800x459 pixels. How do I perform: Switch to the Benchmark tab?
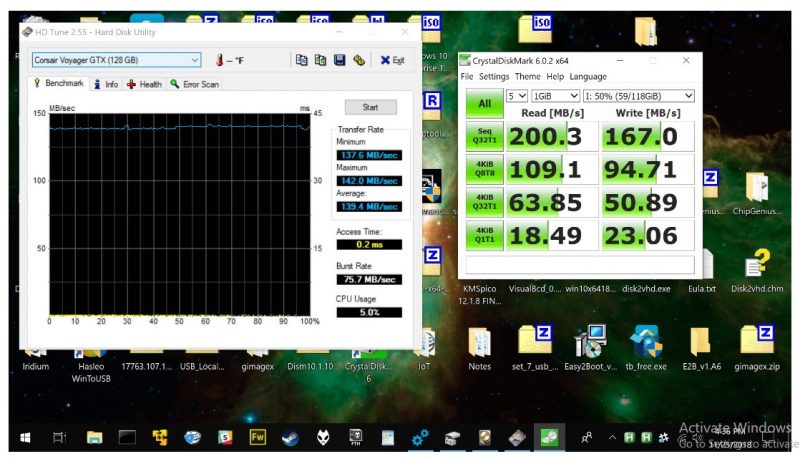pyautogui.click(x=59, y=83)
